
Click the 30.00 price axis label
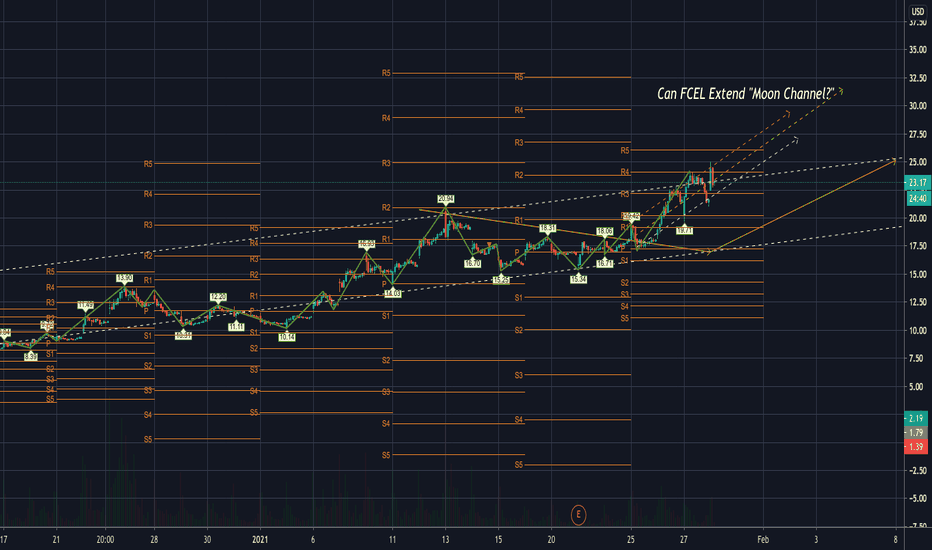[x=917, y=106]
